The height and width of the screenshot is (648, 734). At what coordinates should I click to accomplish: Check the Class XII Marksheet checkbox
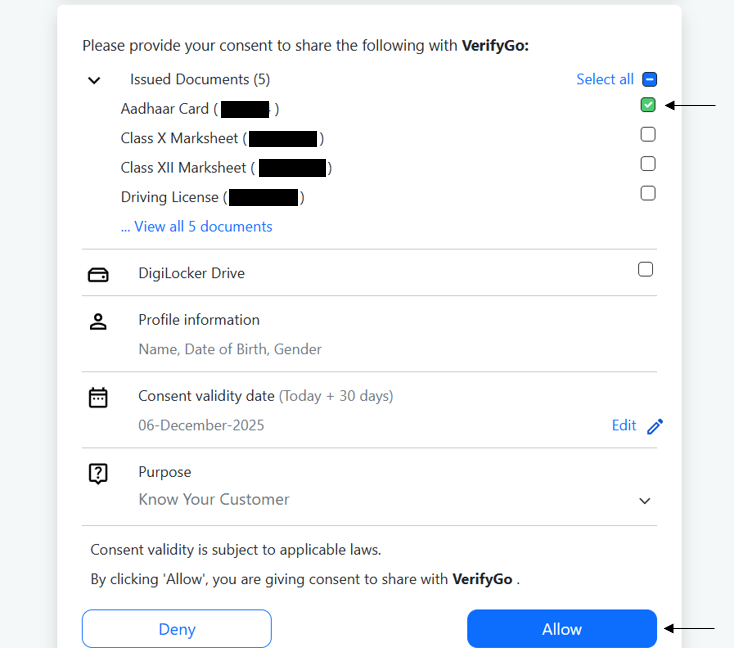coord(648,163)
